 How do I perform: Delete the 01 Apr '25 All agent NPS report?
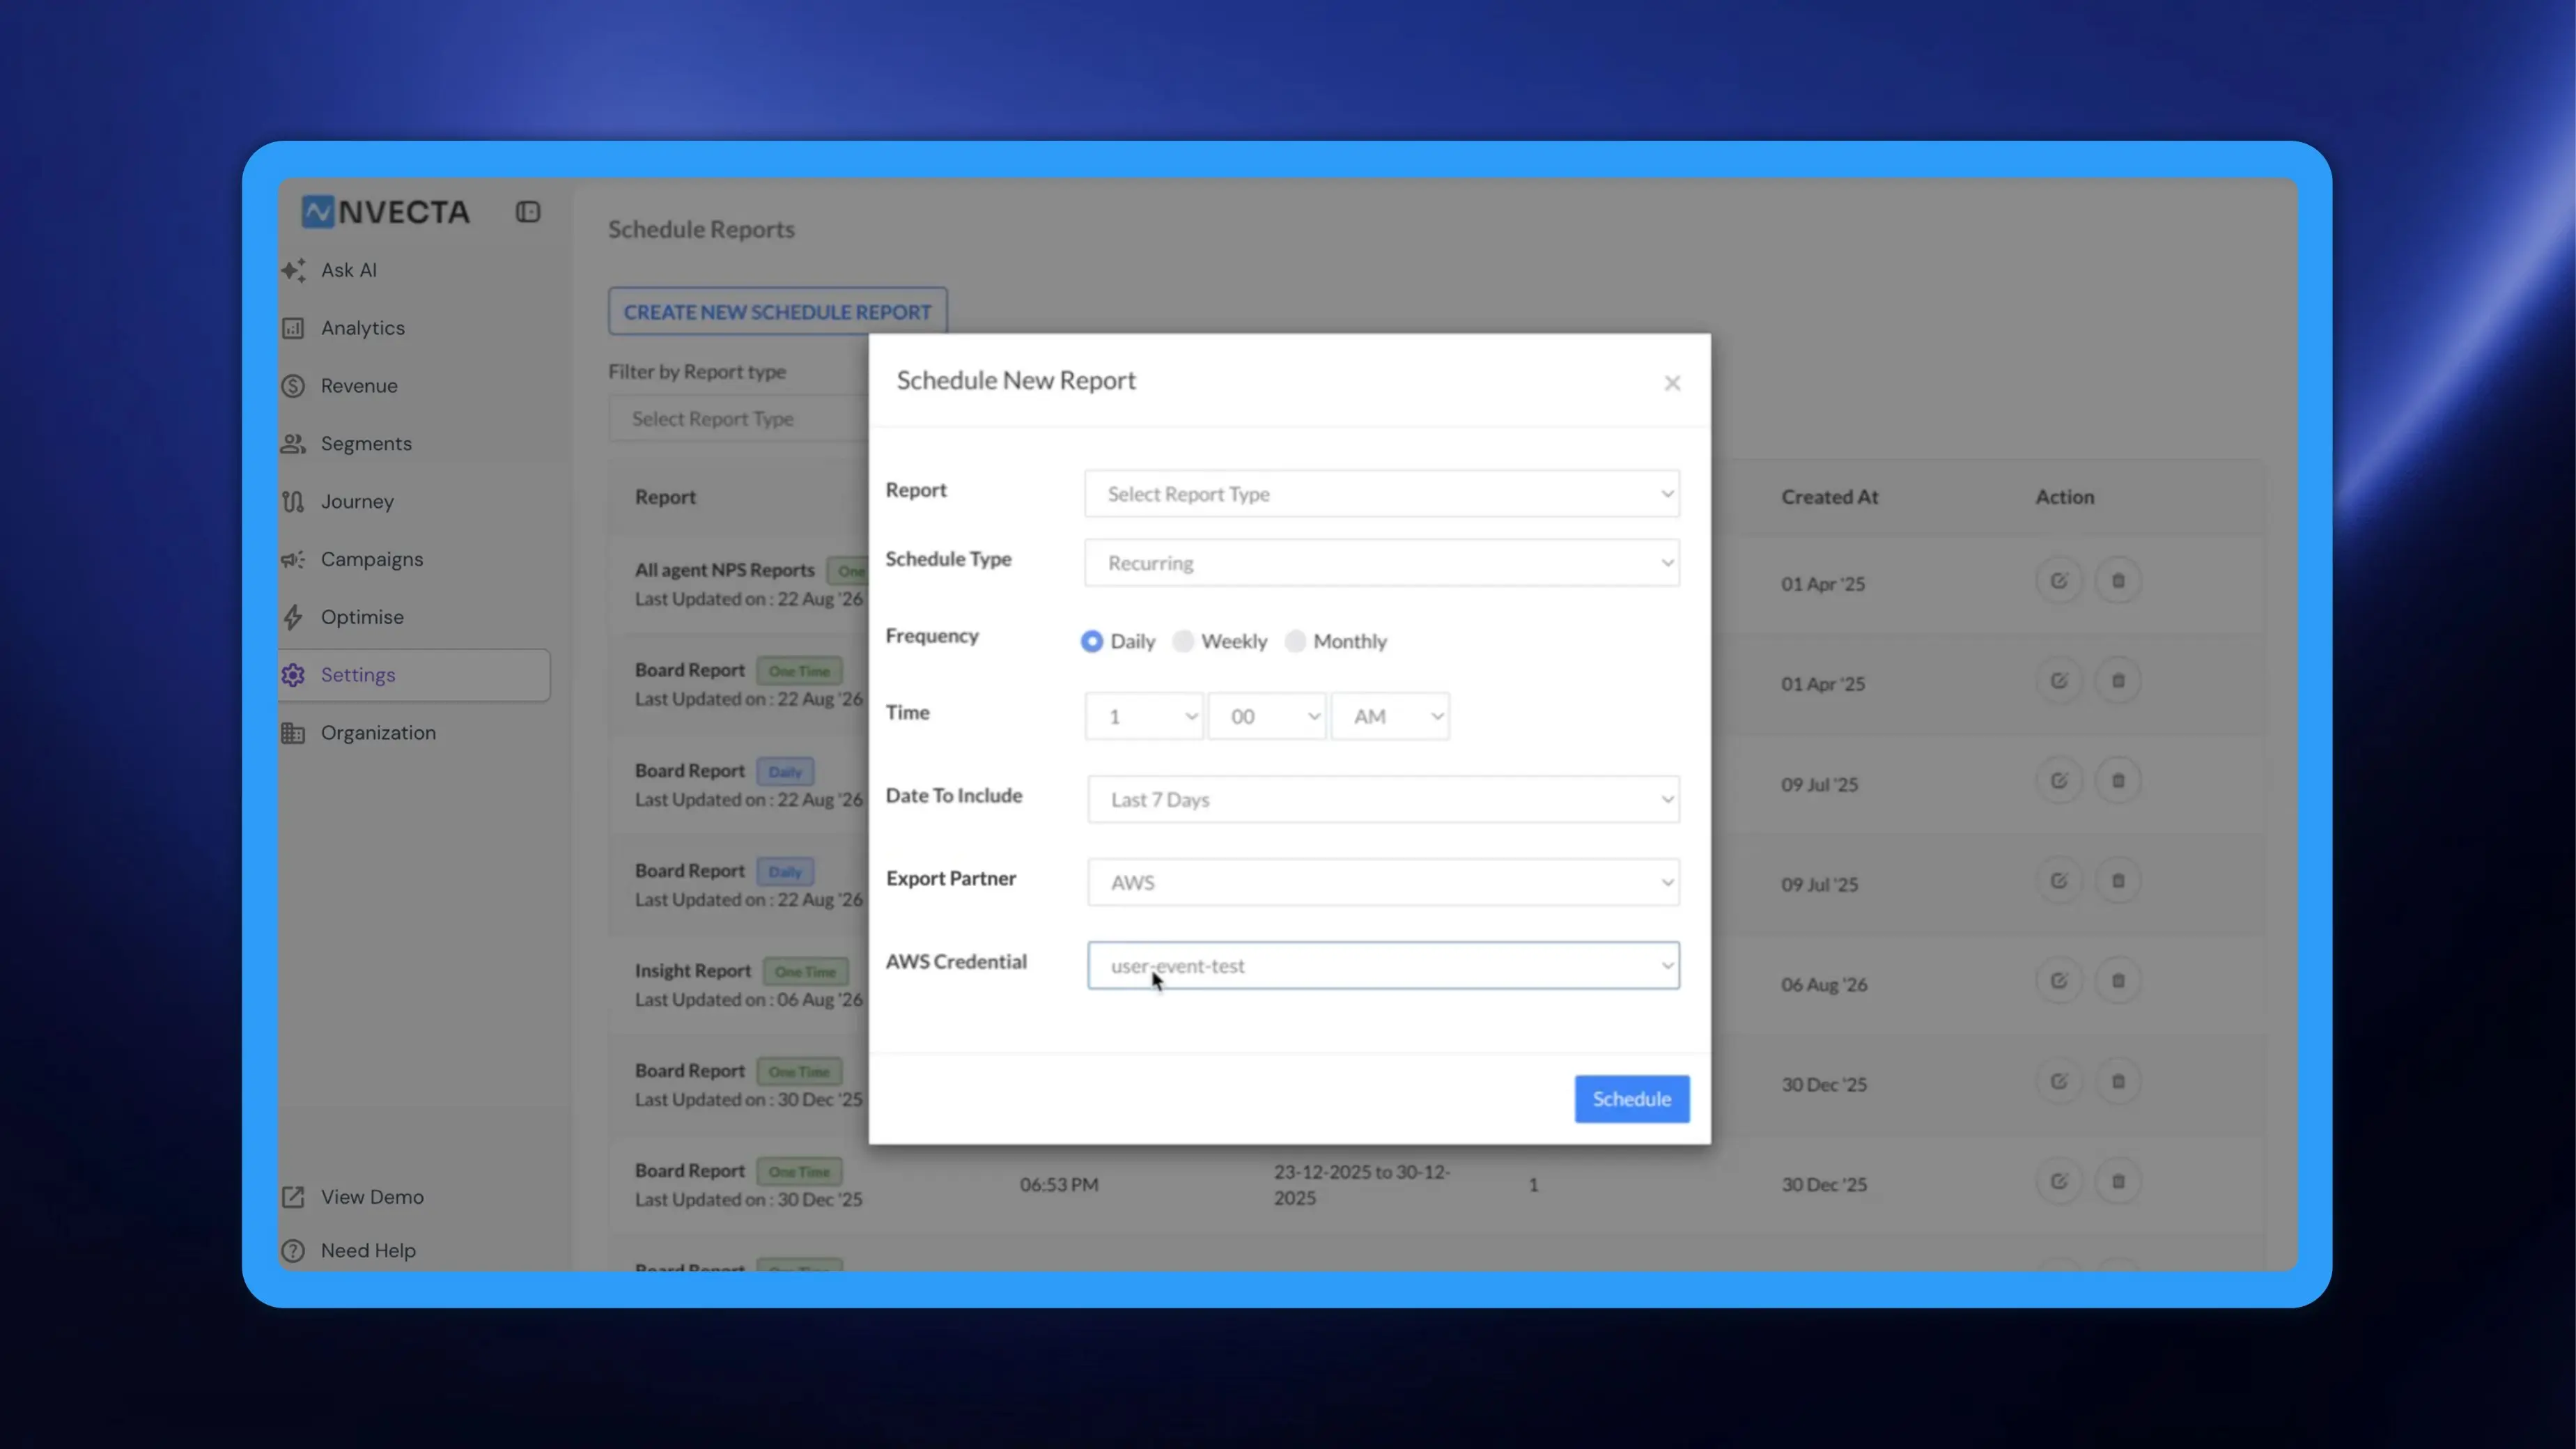coord(2118,581)
